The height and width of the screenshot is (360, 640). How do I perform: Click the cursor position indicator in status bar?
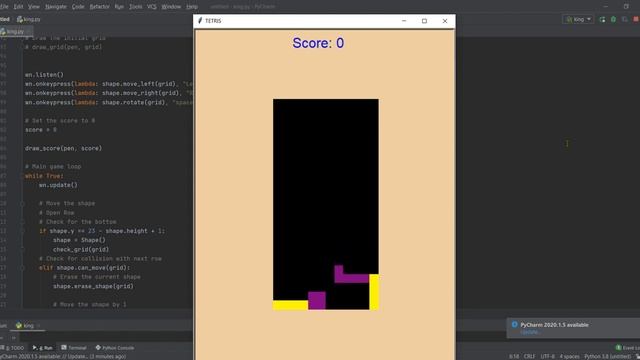click(x=514, y=356)
